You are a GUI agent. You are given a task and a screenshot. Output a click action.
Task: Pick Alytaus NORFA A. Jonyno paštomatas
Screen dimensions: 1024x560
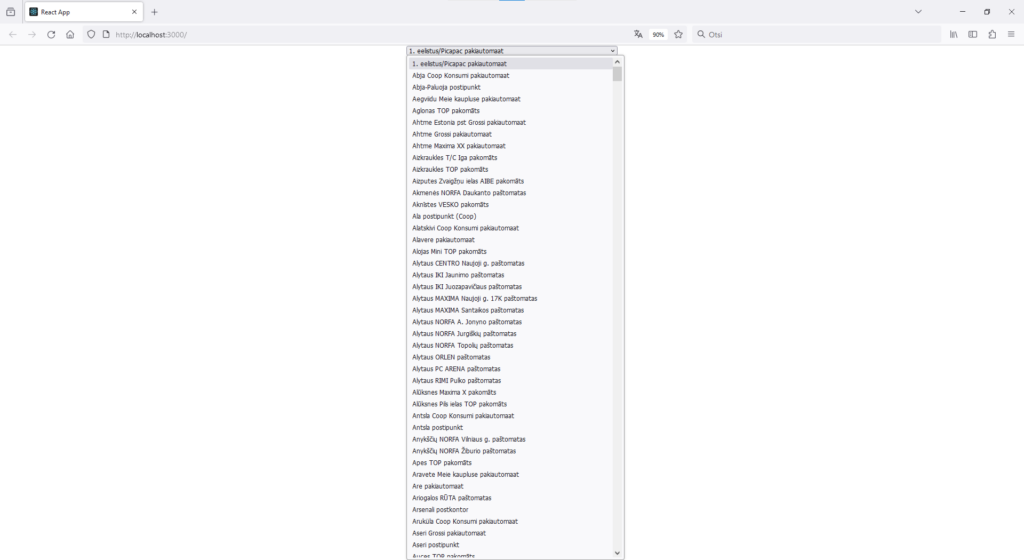510,322
